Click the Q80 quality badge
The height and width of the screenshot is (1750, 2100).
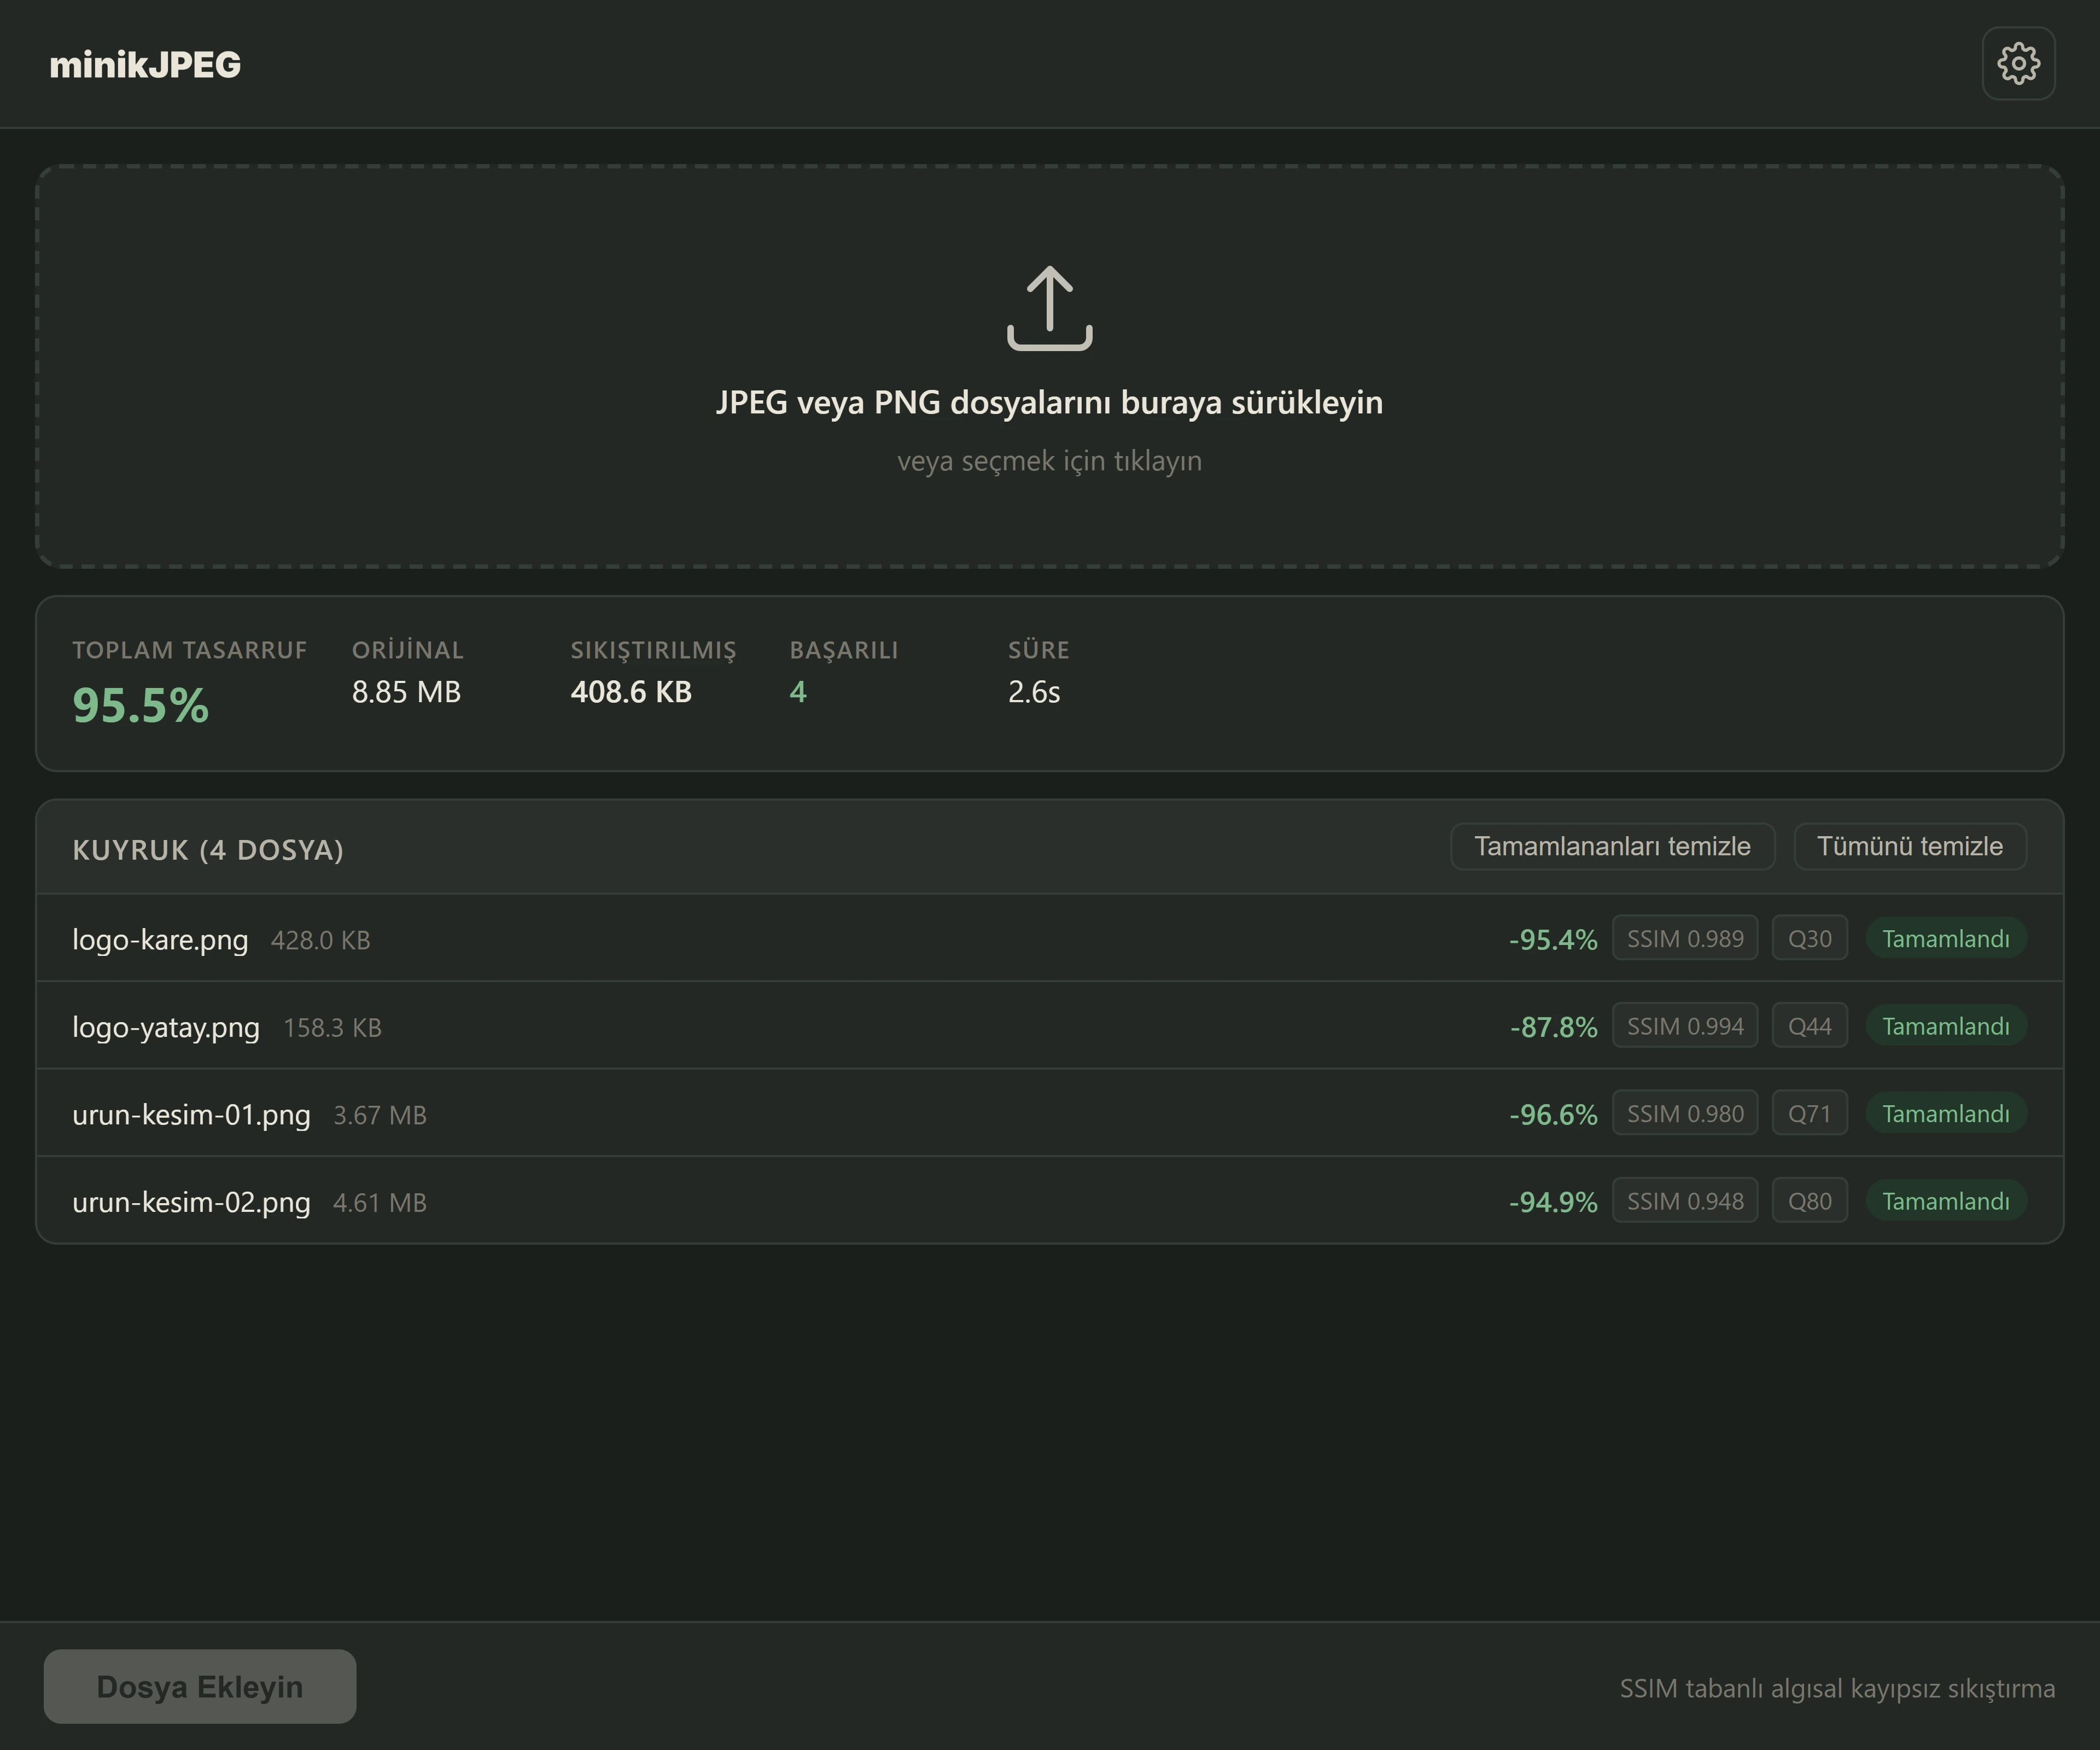tap(1810, 1201)
